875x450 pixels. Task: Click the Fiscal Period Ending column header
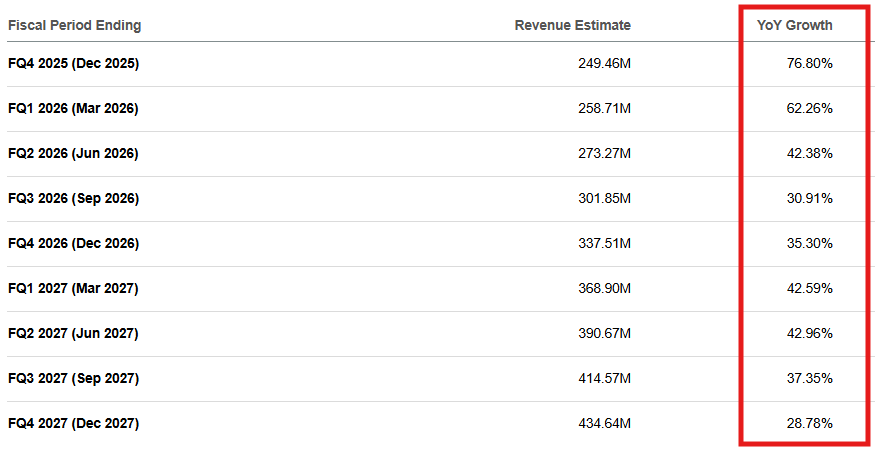point(75,25)
